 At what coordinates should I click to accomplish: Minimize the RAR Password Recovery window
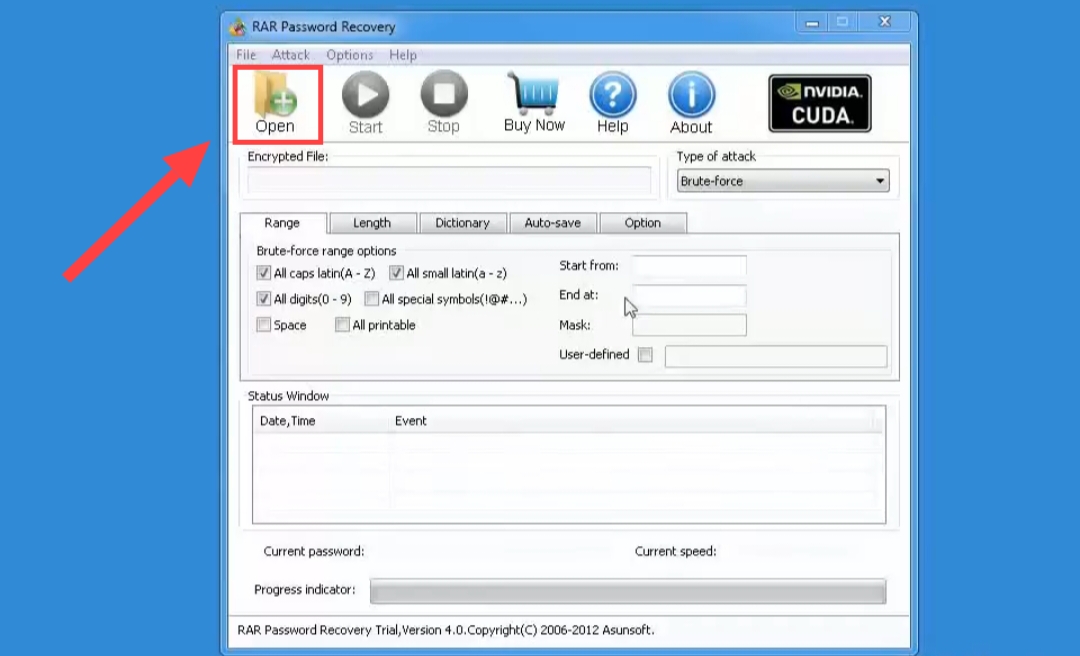[812, 23]
